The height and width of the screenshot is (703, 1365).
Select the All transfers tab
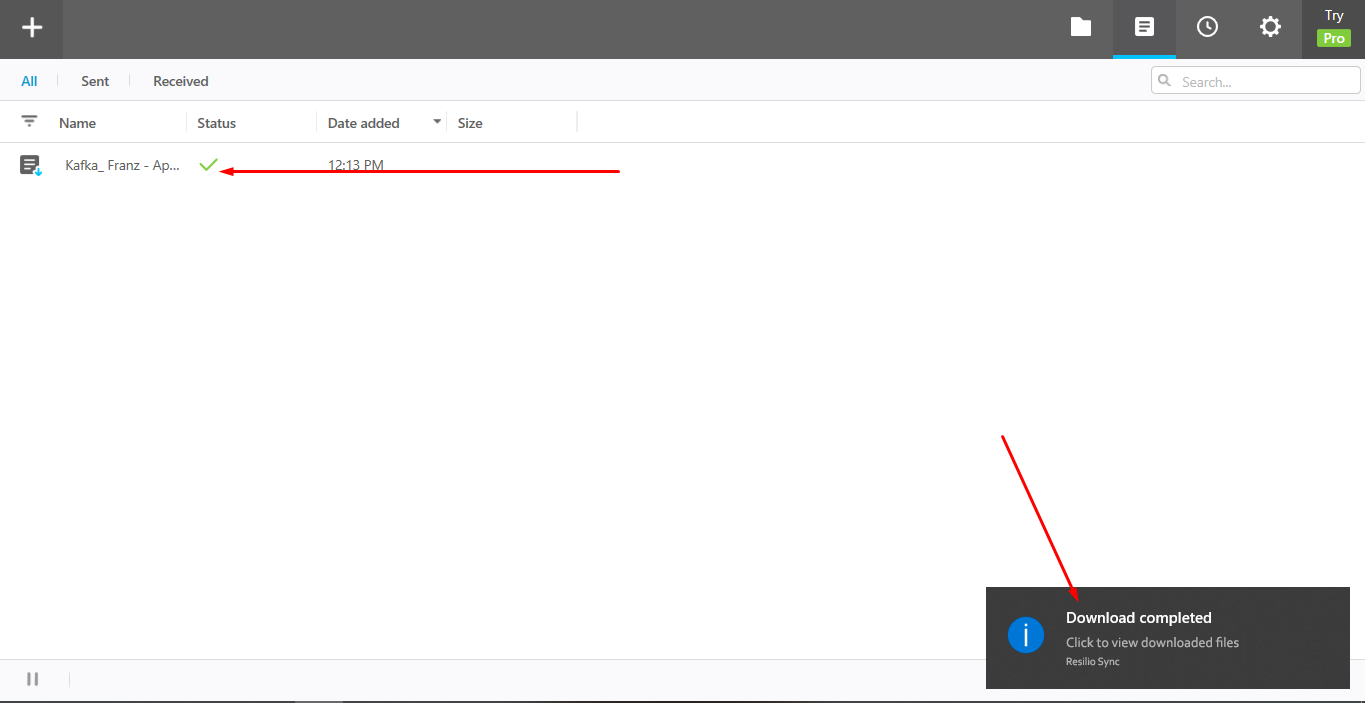pyautogui.click(x=29, y=80)
